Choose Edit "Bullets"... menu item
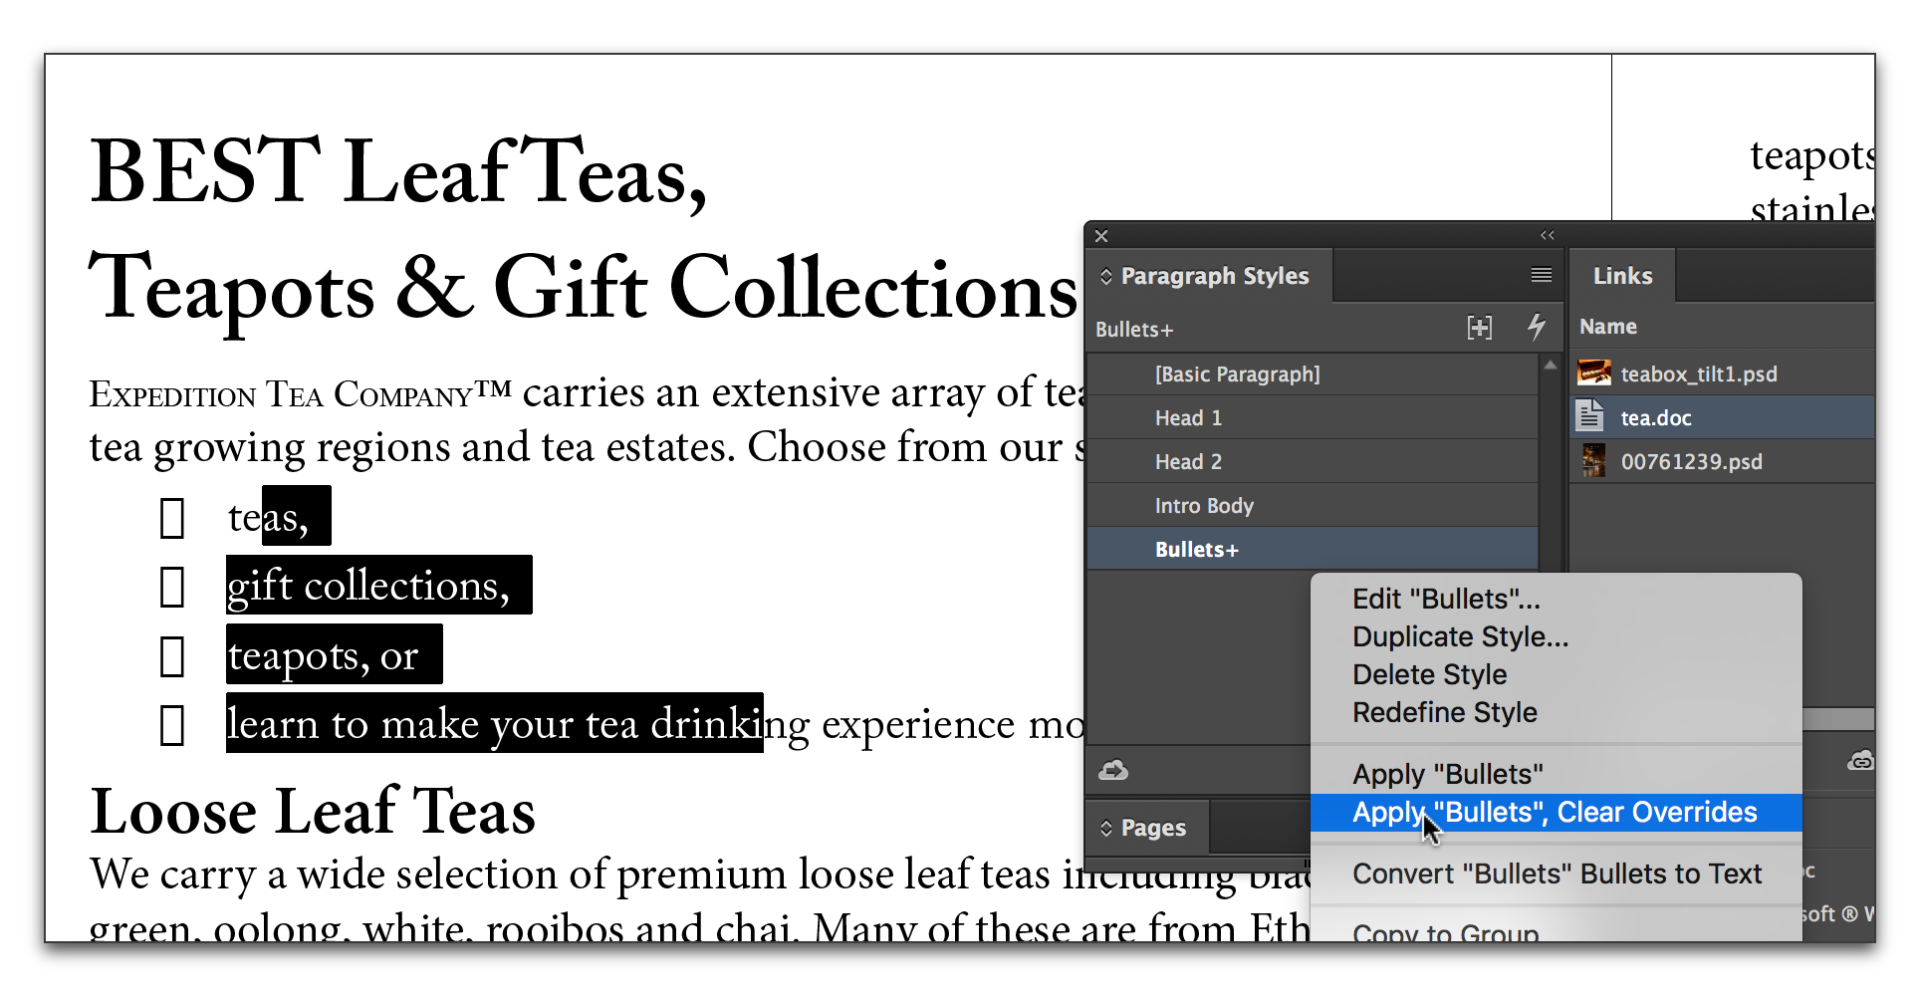Image resolution: width=1920 pixels, height=995 pixels. pyautogui.click(x=1556, y=599)
